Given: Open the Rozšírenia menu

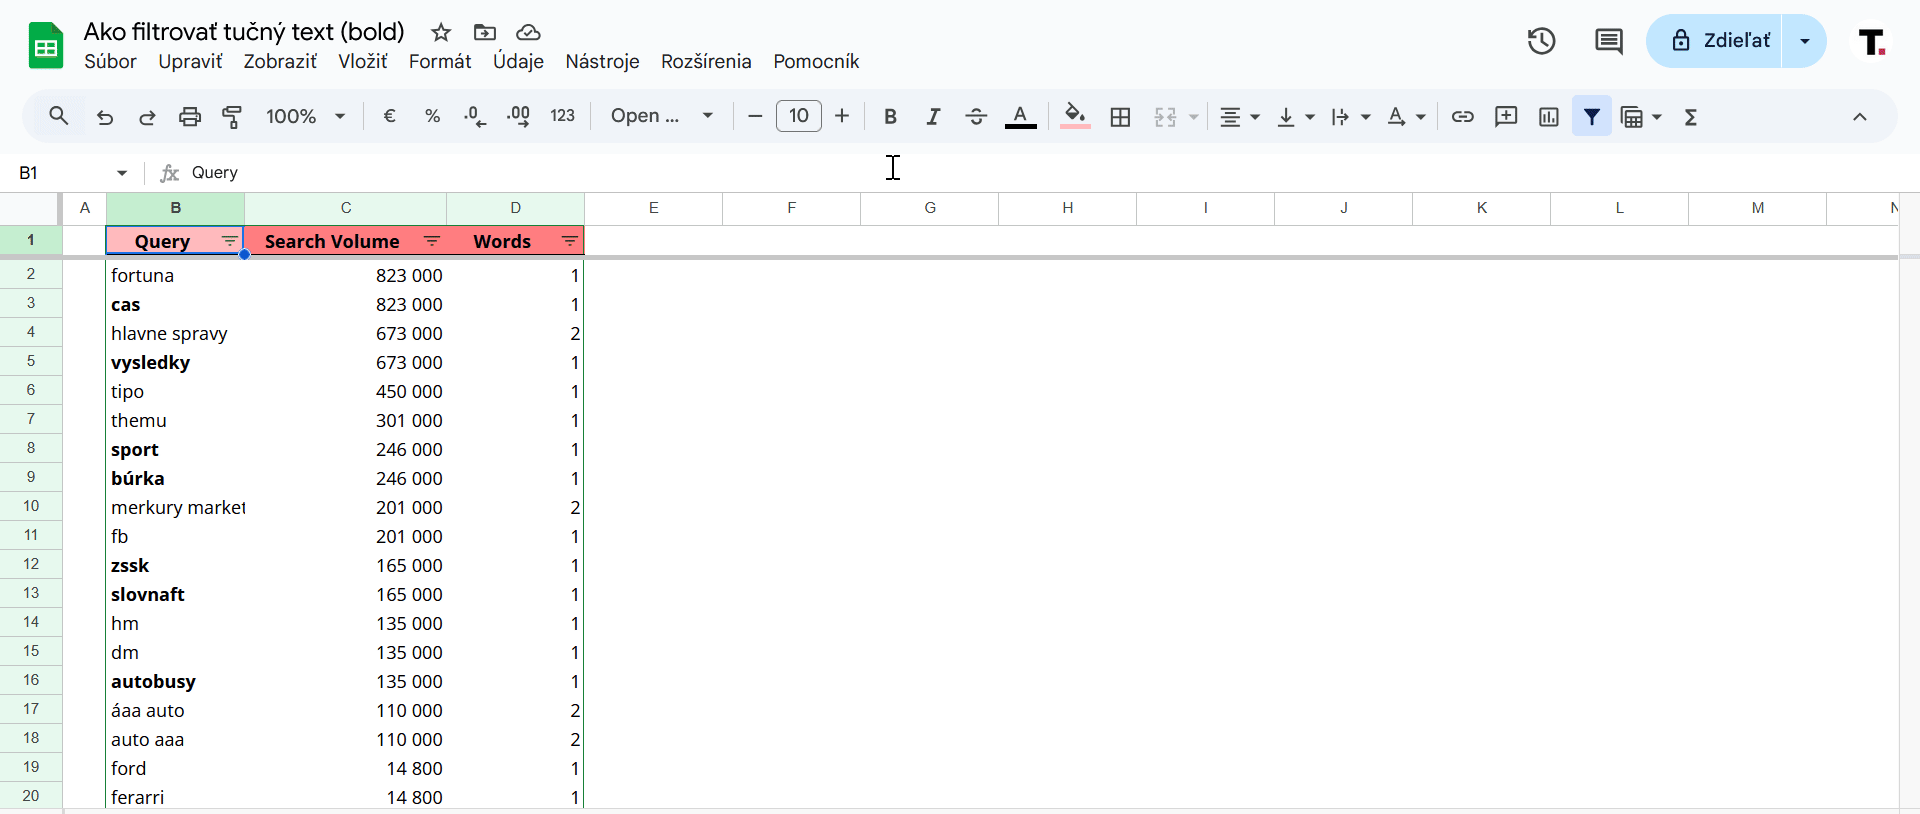Looking at the screenshot, I should (x=706, y=61).
